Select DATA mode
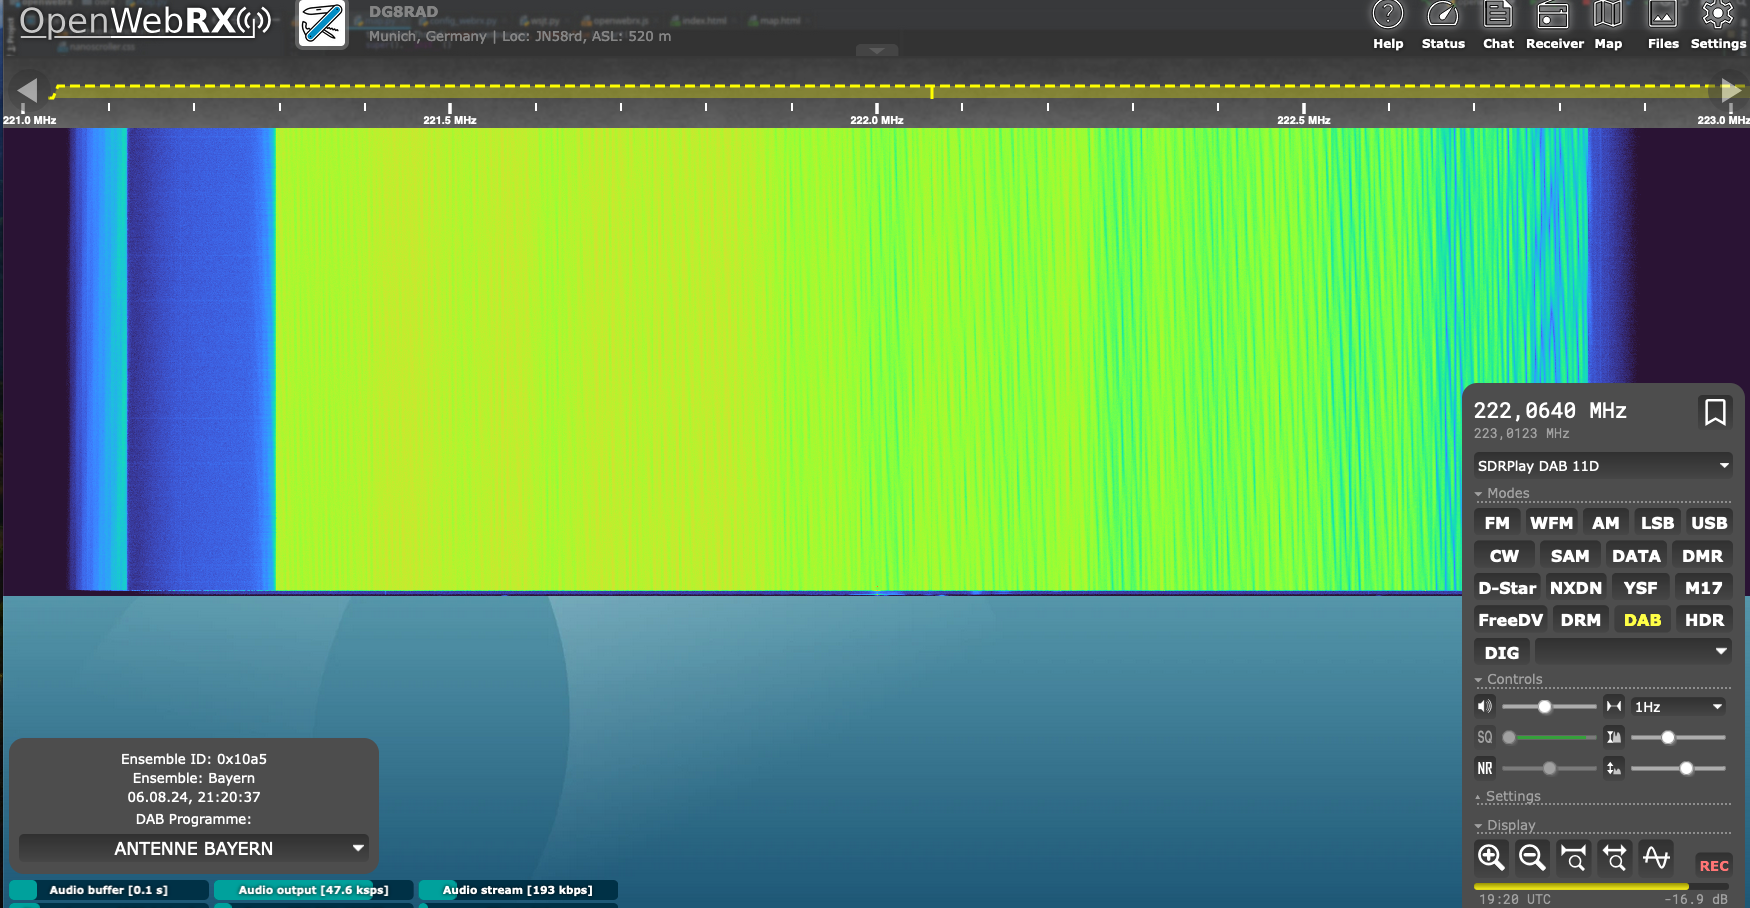The image size is (1750, 908). [1636, 555]
